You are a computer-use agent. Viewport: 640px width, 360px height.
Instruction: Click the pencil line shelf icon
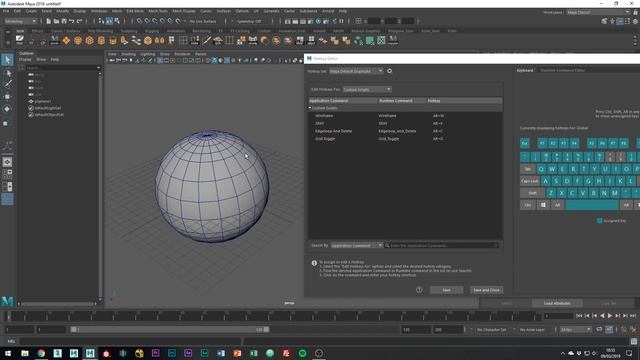[x=206, y=40]
